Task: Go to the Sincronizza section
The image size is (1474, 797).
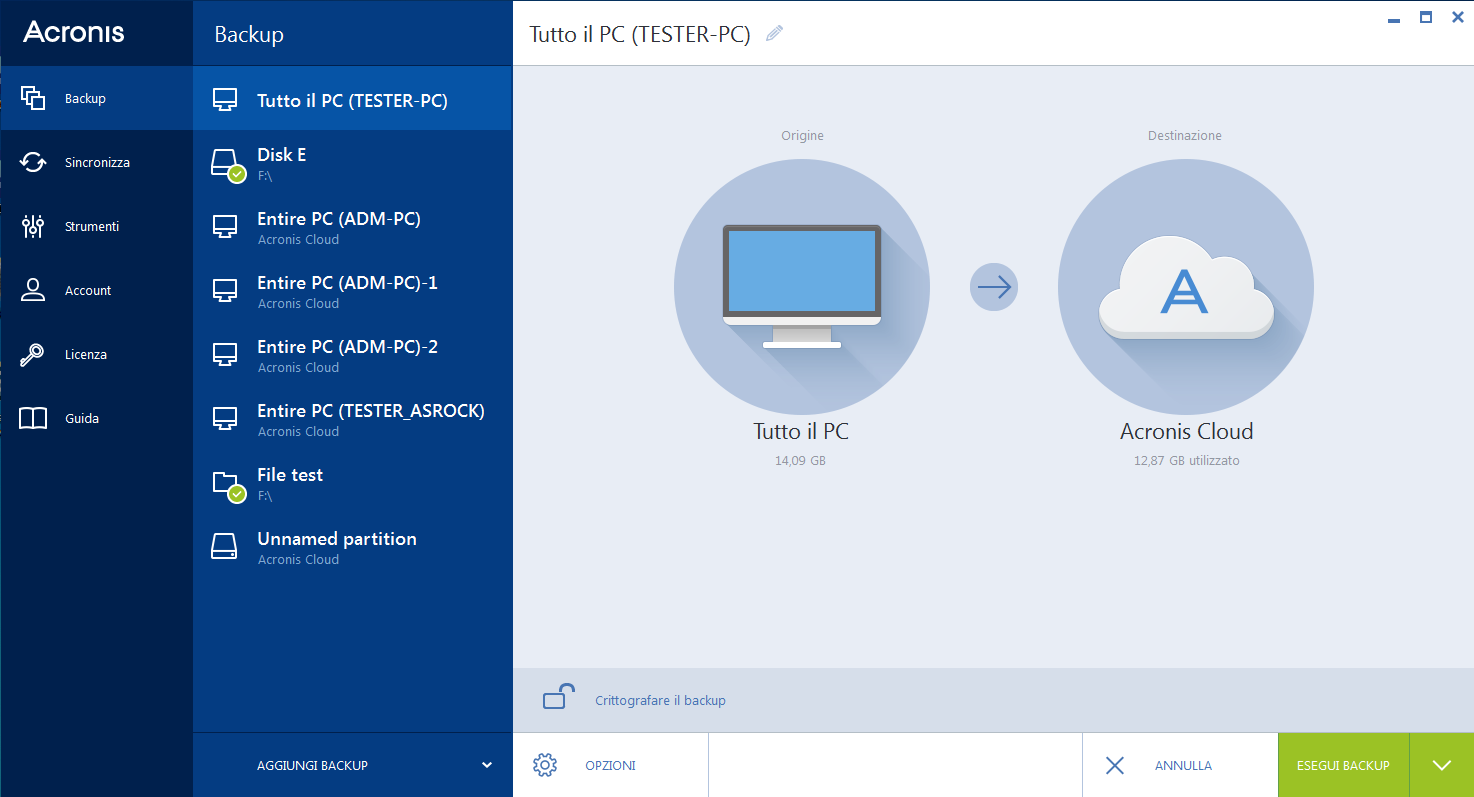Action: 96,162
